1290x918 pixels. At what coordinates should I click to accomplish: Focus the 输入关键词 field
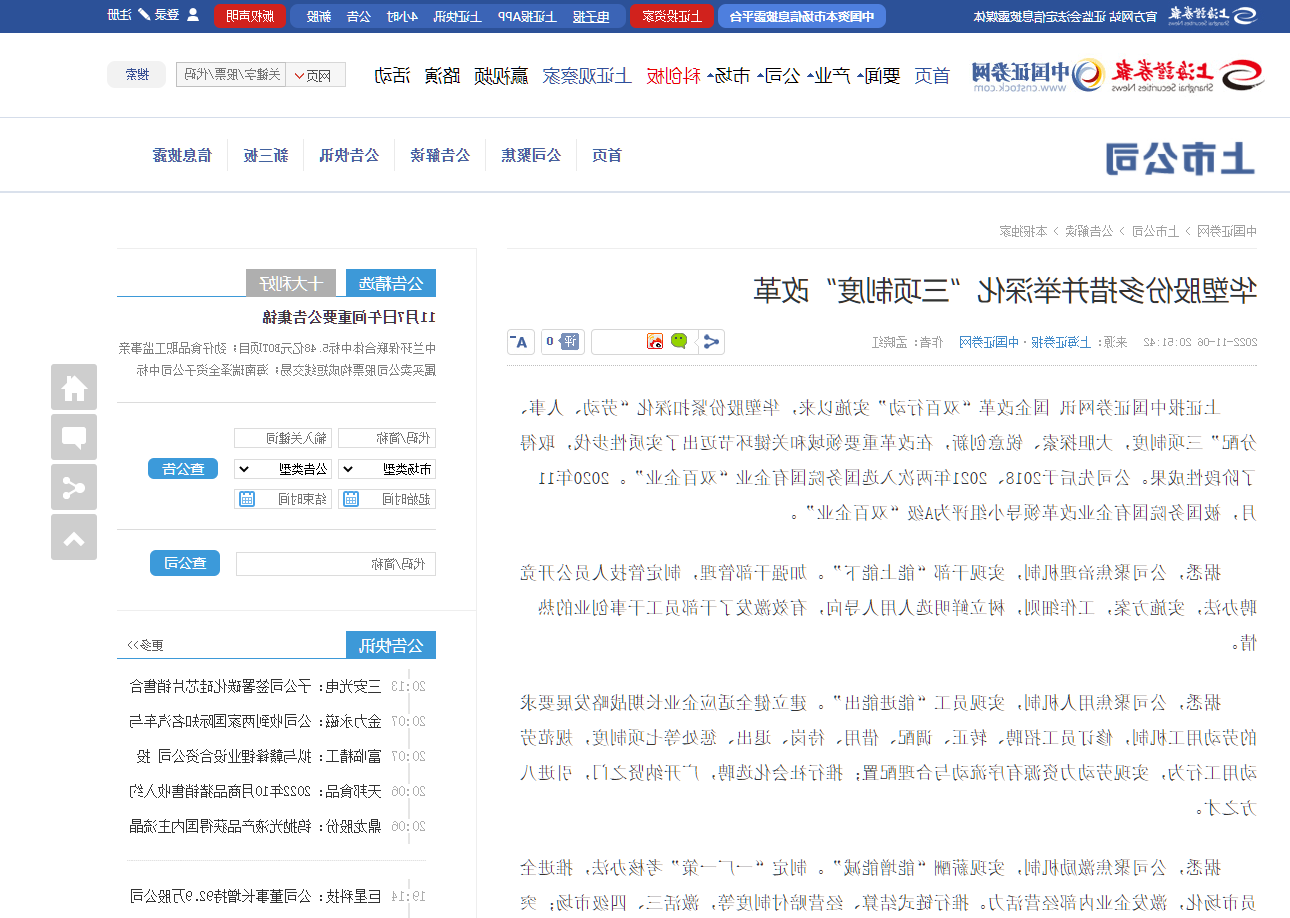coord(284,438)
